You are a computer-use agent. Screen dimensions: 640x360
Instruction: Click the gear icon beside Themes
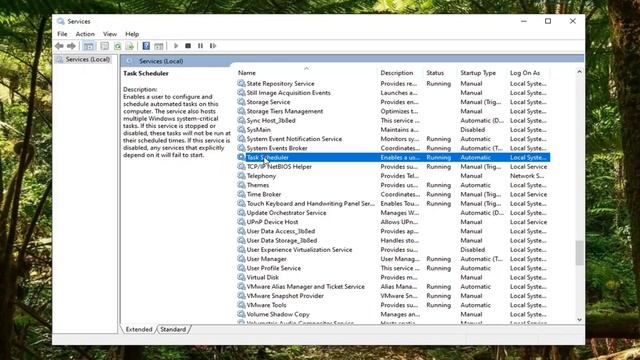[241, 185]
